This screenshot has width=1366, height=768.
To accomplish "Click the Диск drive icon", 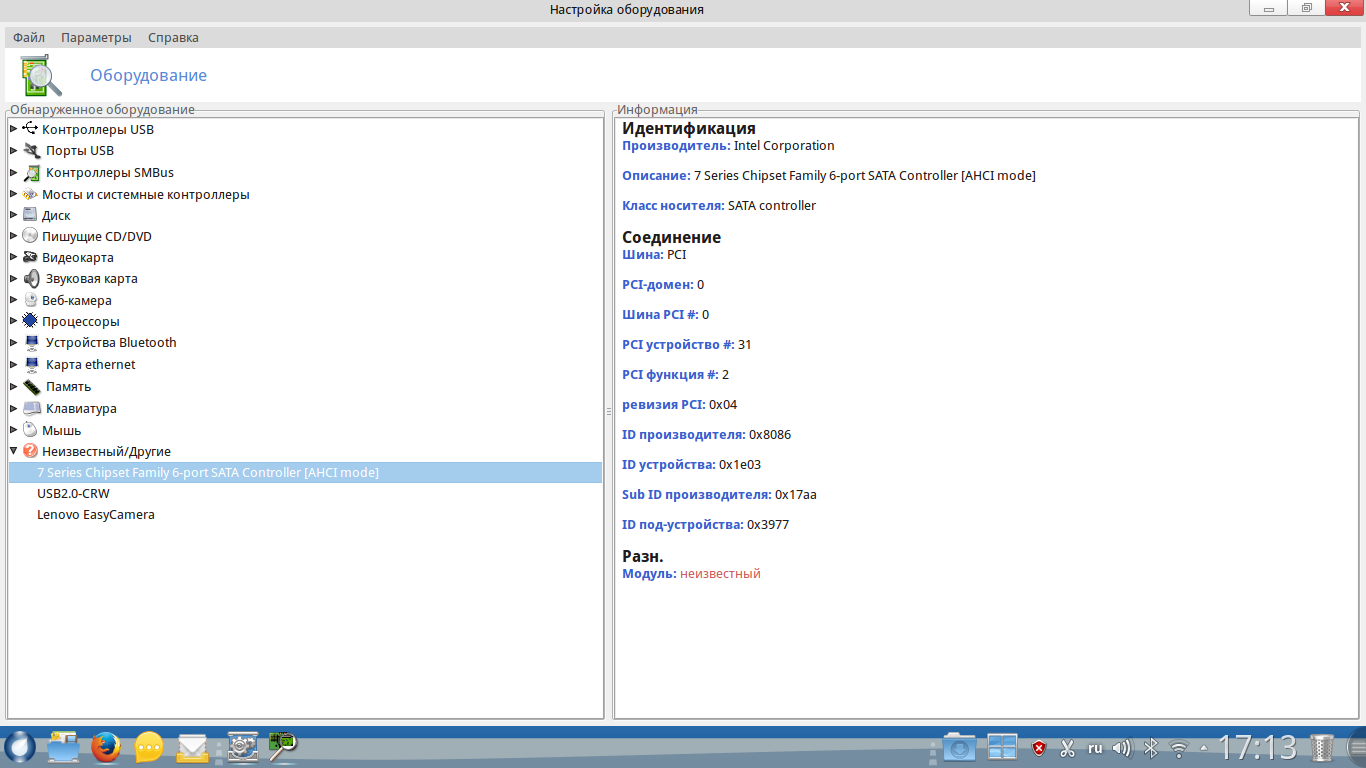I will 30,215.
